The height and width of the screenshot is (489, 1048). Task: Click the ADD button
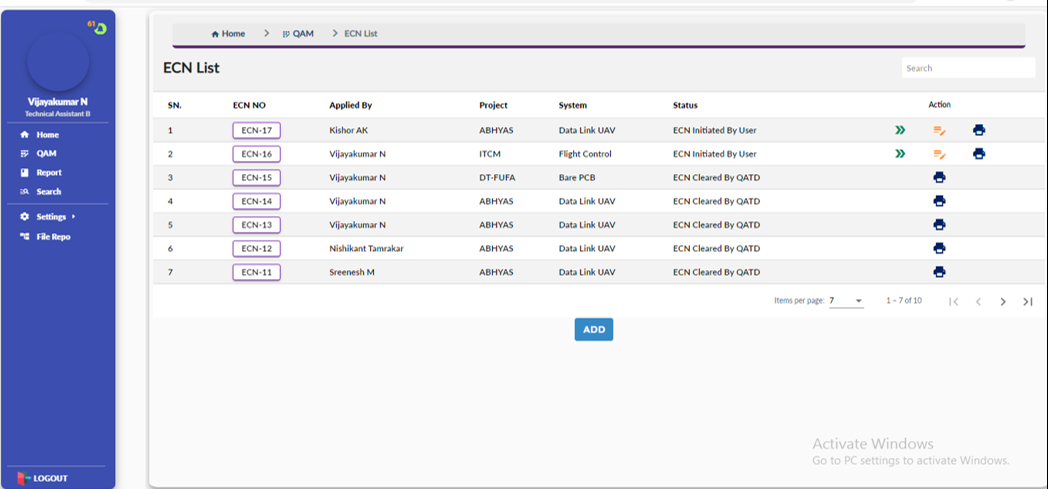coord(593,330)
